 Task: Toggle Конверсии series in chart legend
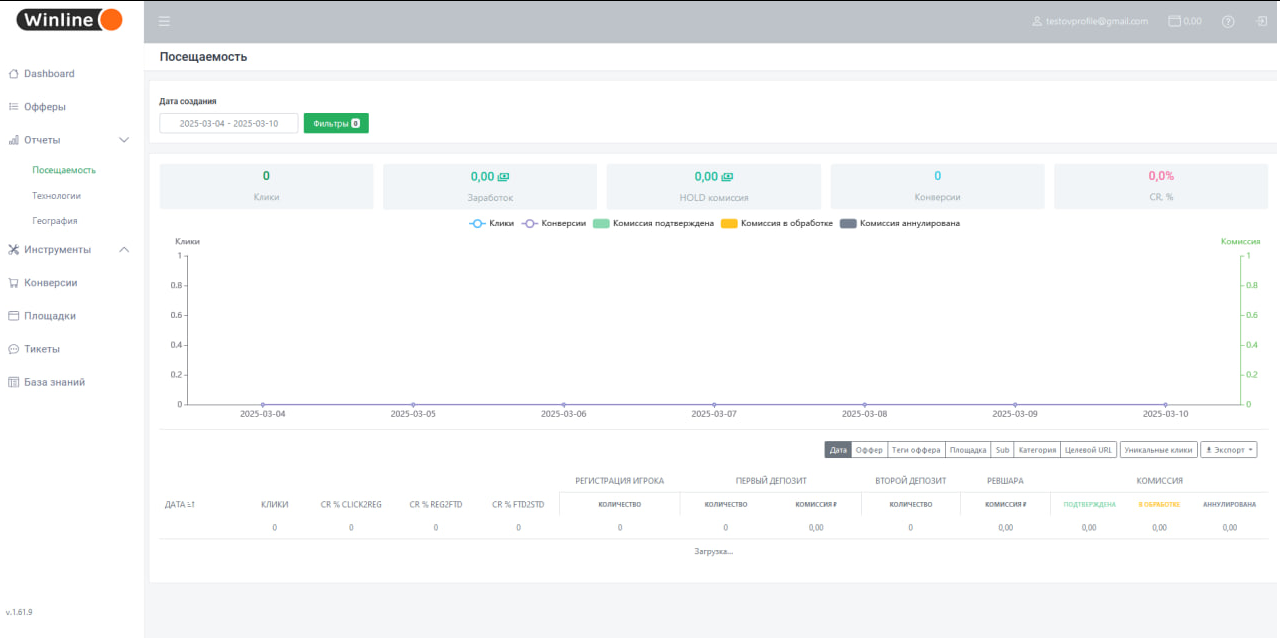point(553,223)
